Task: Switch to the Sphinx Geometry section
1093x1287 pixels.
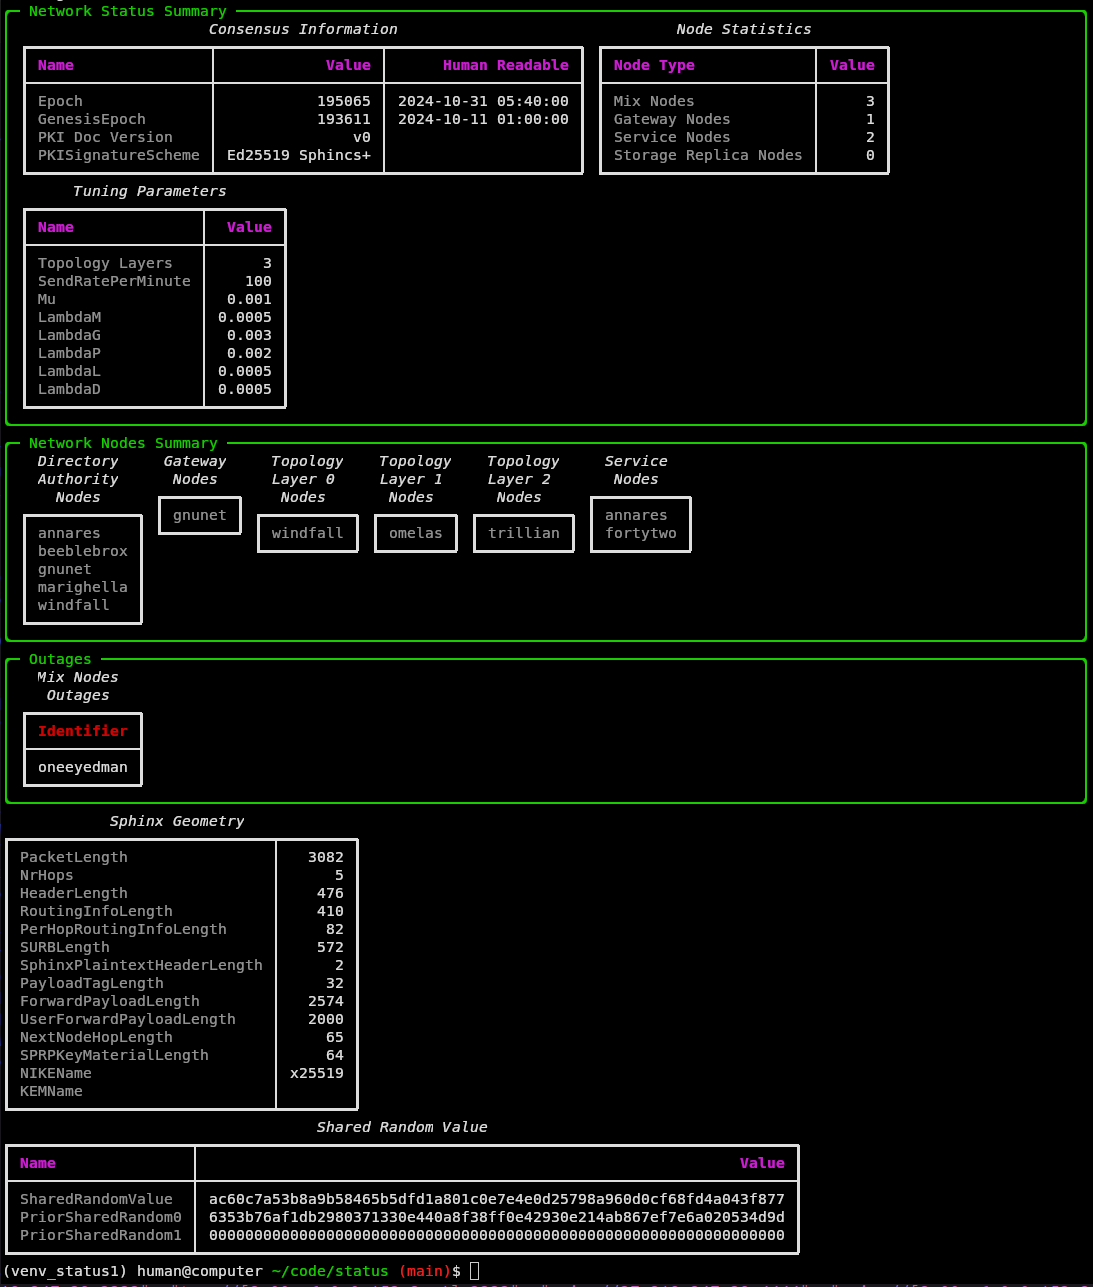Action: 176,821
